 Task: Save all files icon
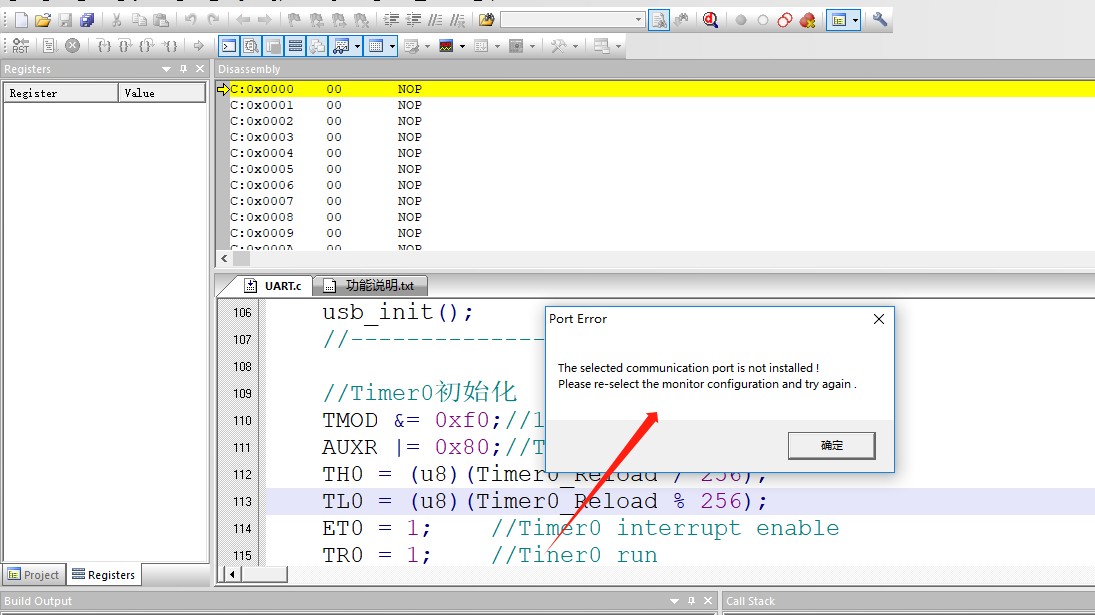coord(87,20)
